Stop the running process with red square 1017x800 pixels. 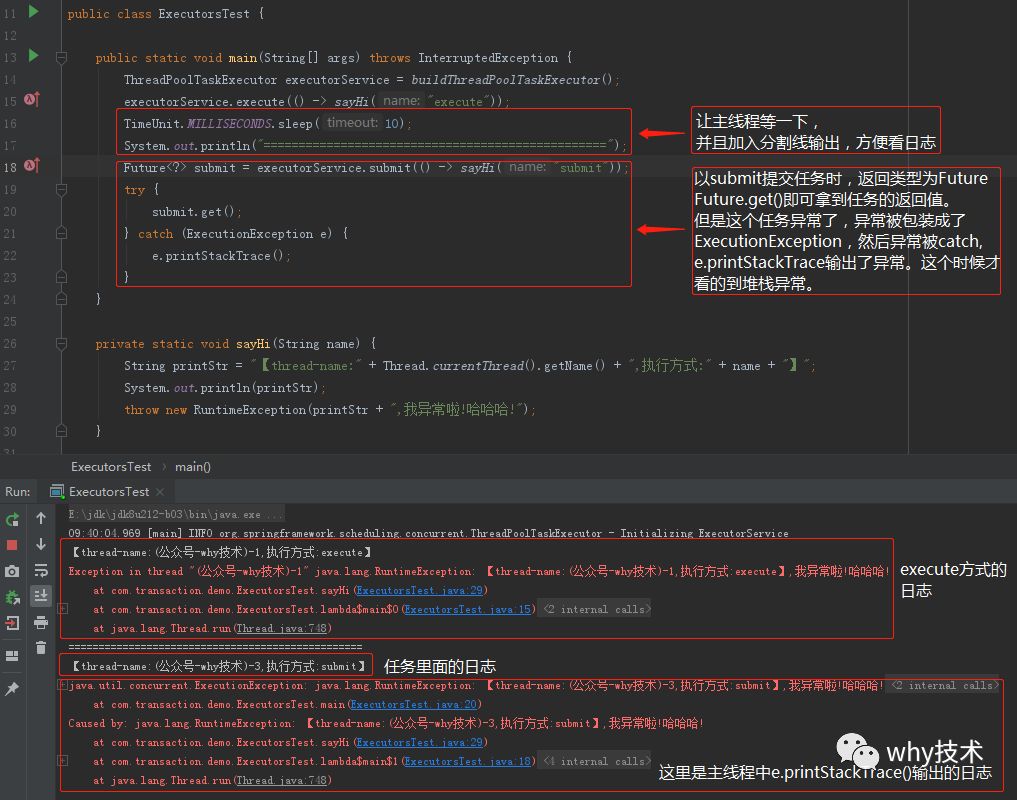click(x=12, y=545)
